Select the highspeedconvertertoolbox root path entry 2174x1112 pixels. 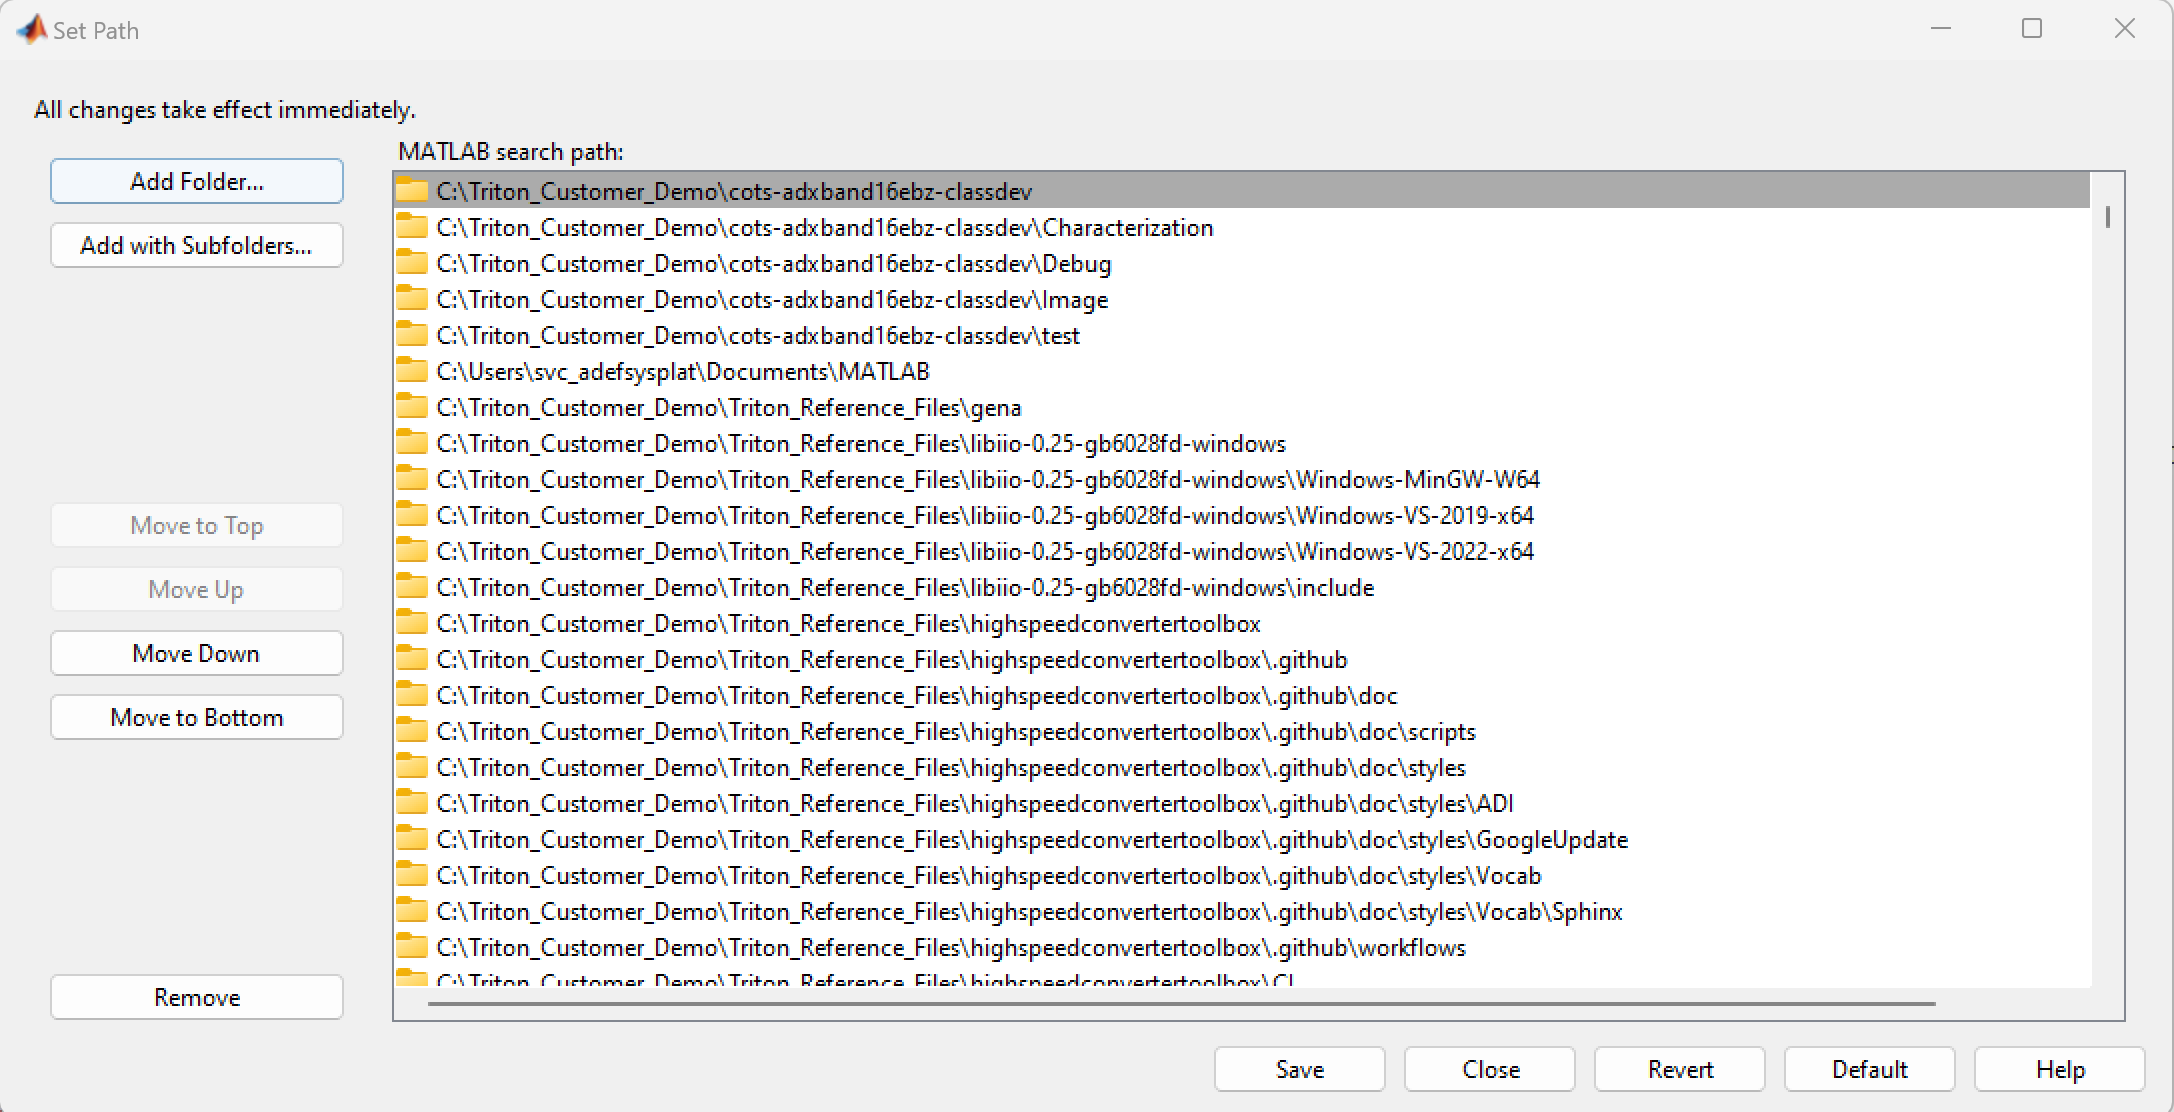(x=1242, y=624)
